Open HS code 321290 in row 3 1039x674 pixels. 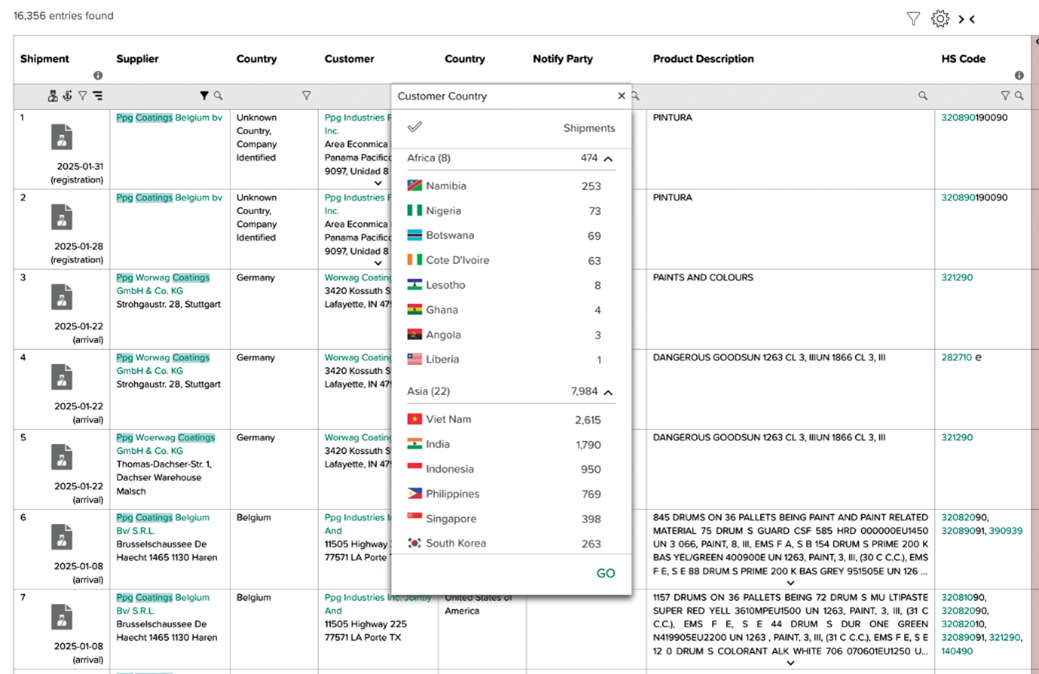tap(957, 278)
